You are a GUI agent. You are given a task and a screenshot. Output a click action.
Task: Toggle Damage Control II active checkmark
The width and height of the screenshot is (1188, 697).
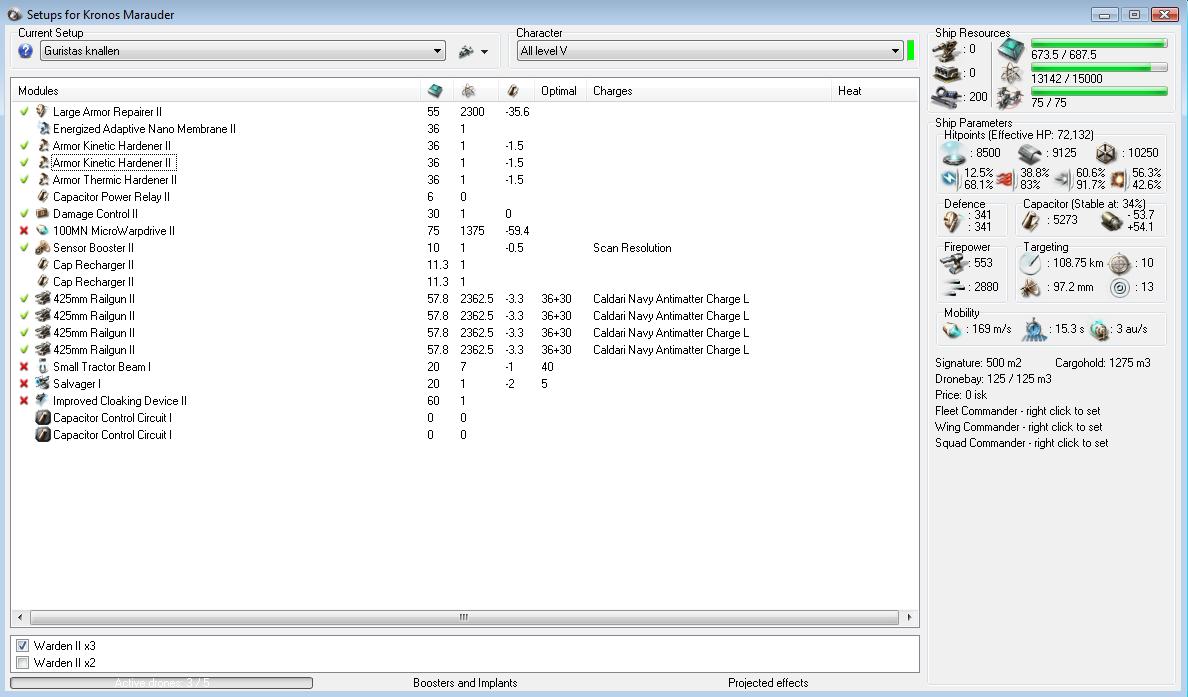[24, 214]
